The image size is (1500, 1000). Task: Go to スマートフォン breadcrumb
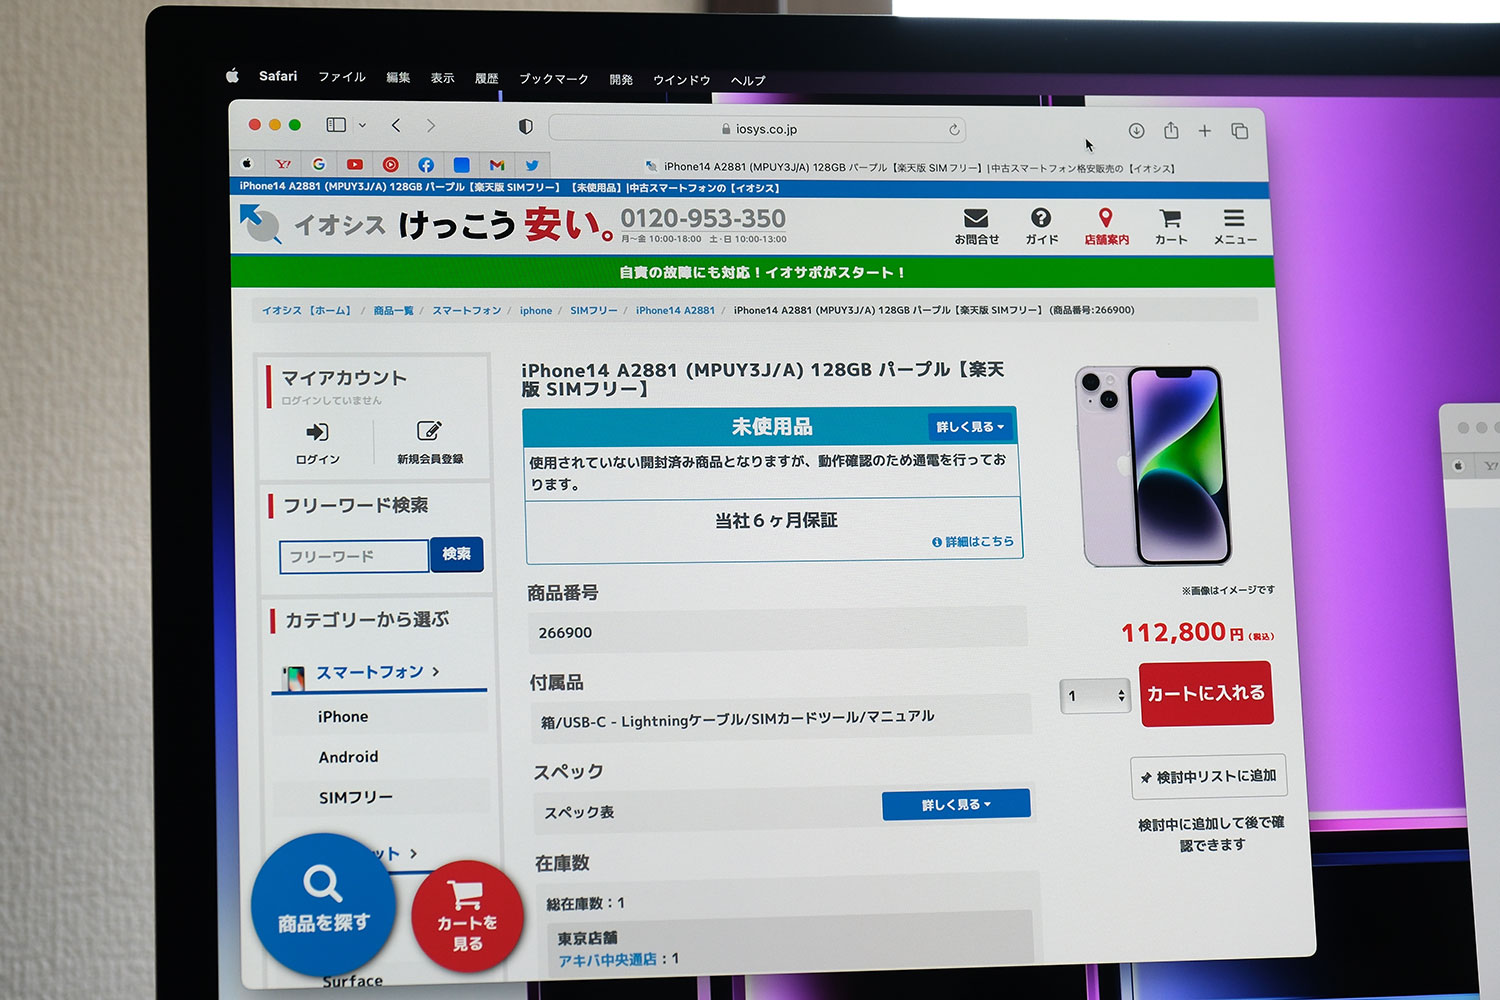(x=467, y=311)
